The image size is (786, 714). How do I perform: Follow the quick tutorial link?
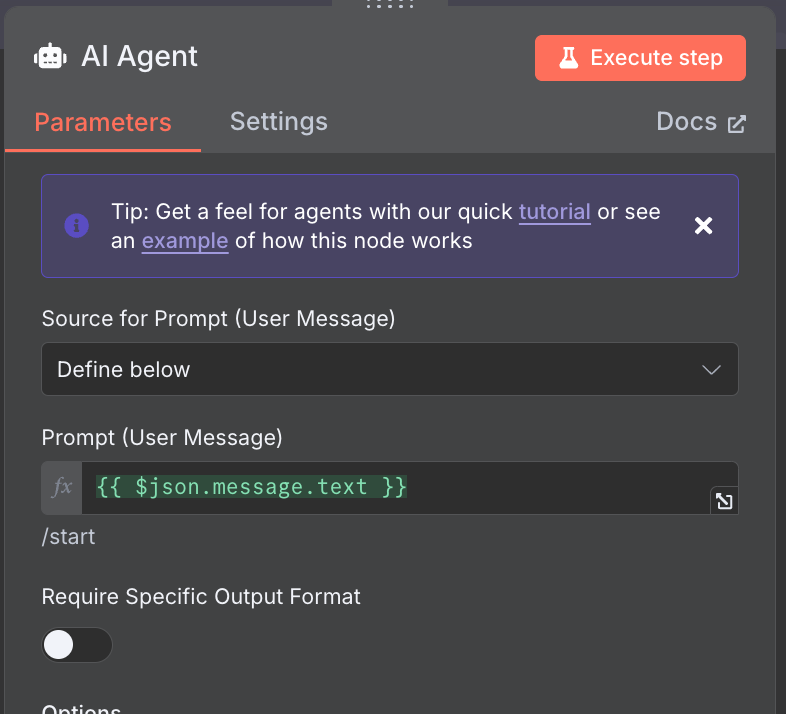point(554,212)
